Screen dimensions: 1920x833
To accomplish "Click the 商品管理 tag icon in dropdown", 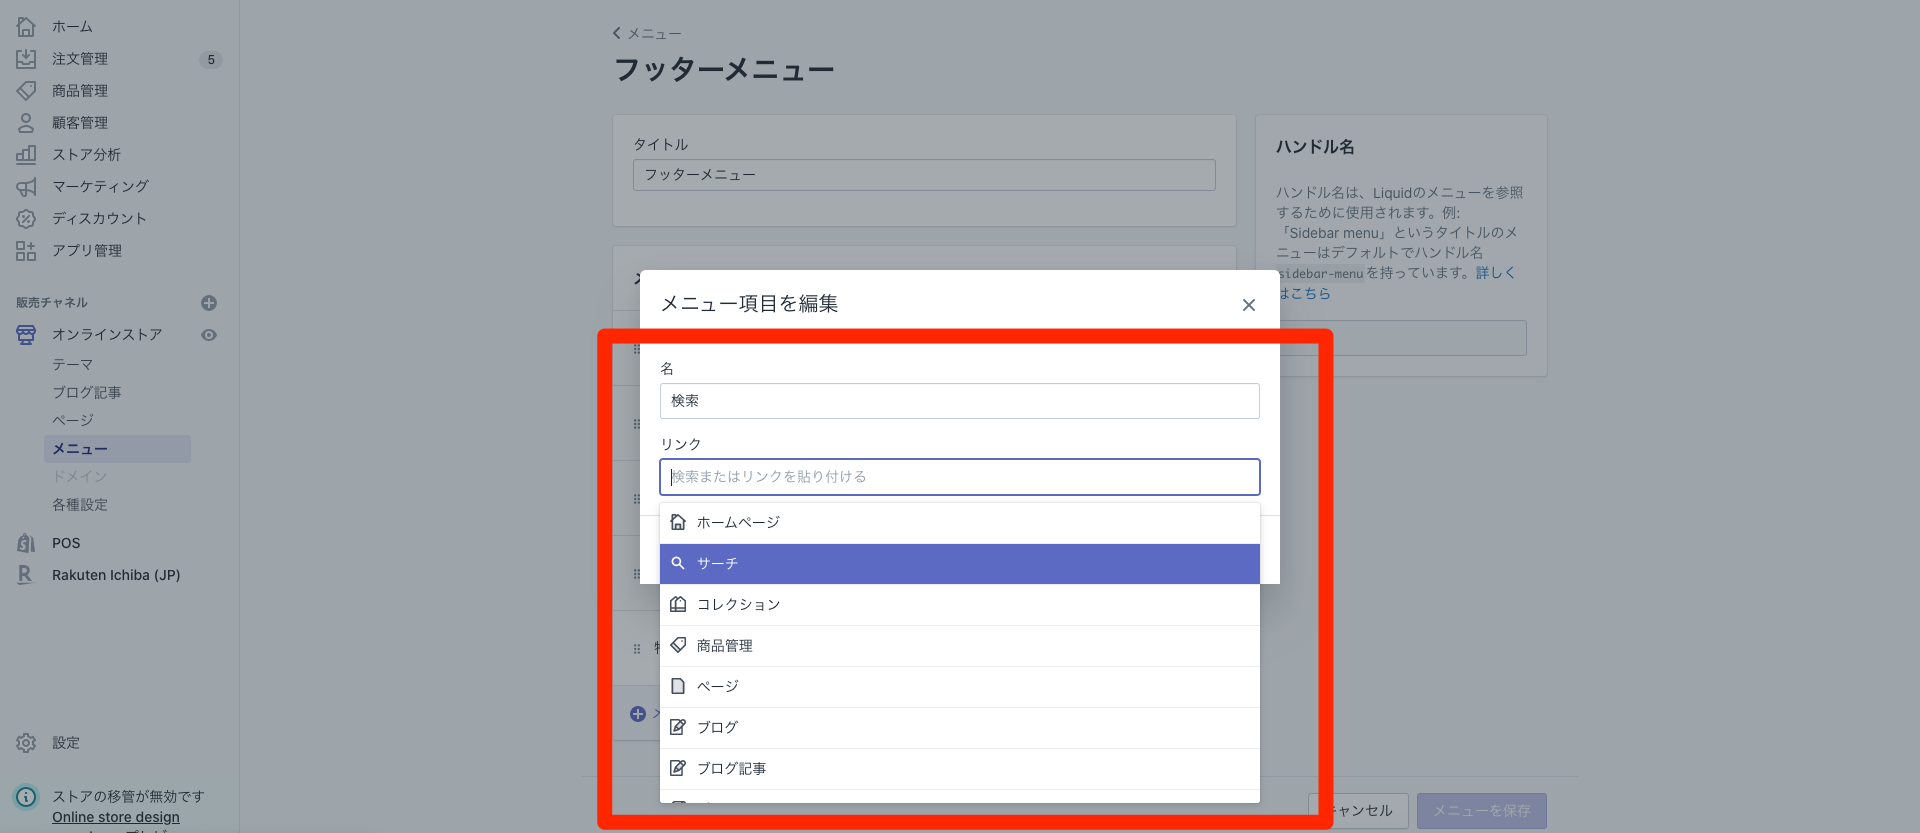I will [678, 645].
